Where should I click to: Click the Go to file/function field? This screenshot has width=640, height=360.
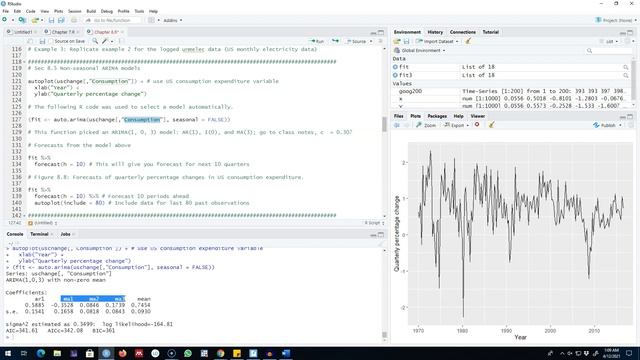click(112, 20)
